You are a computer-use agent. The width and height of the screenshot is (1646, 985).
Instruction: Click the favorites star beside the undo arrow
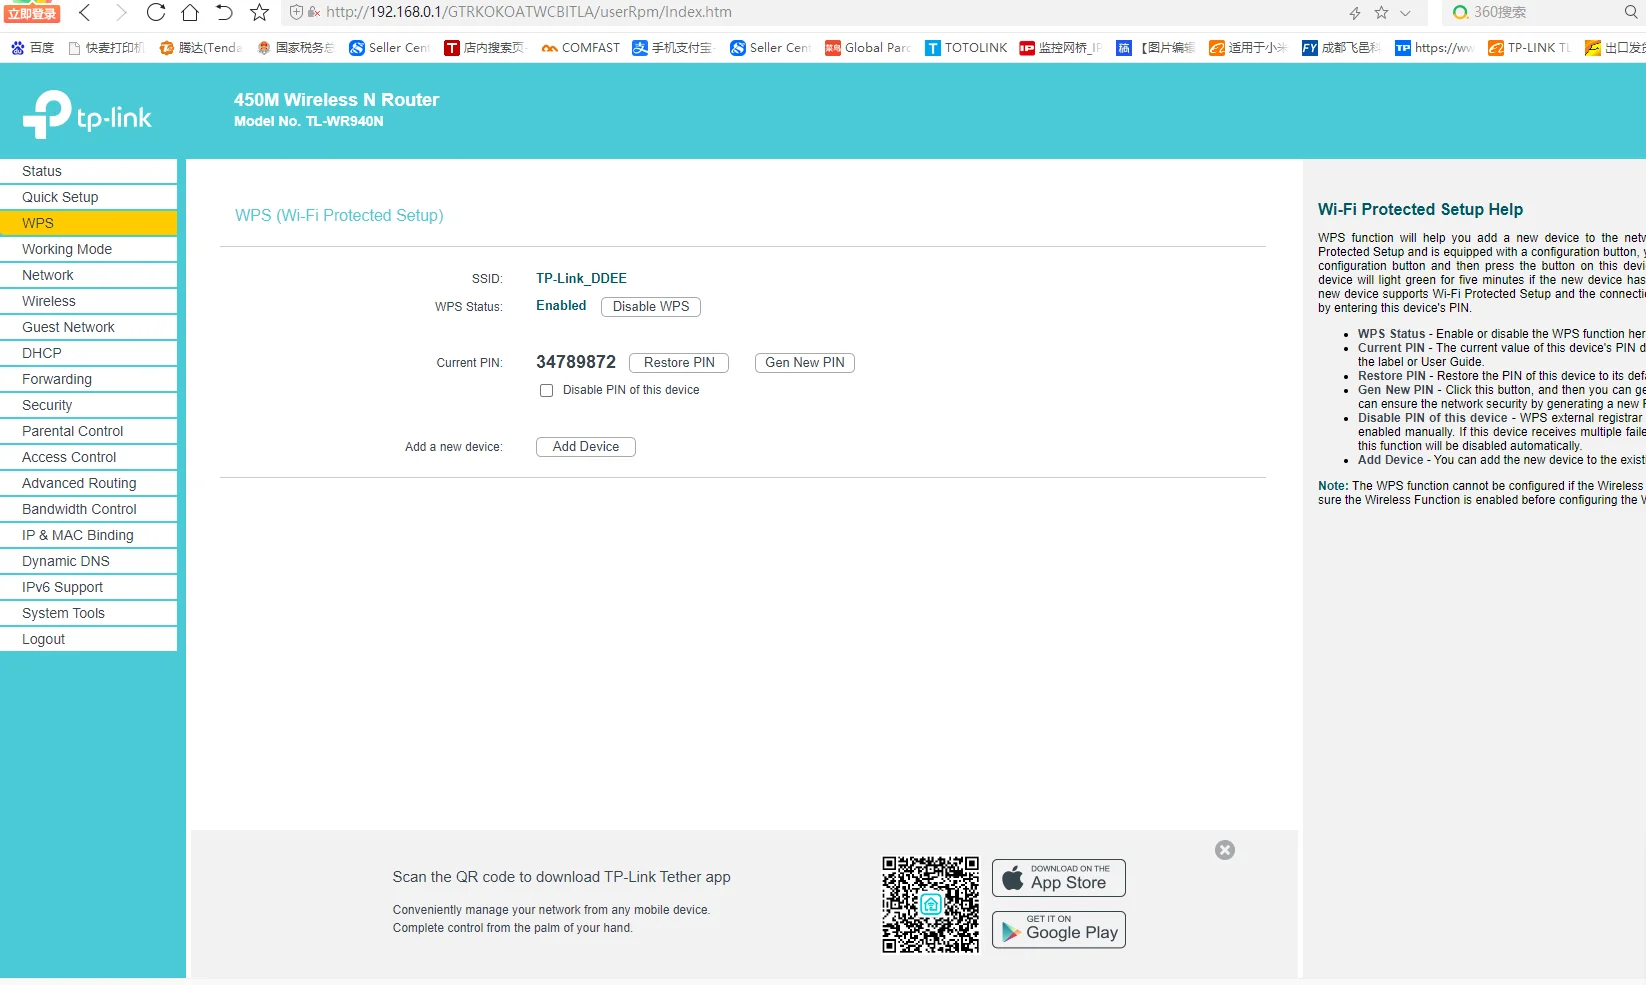point(259,13)
